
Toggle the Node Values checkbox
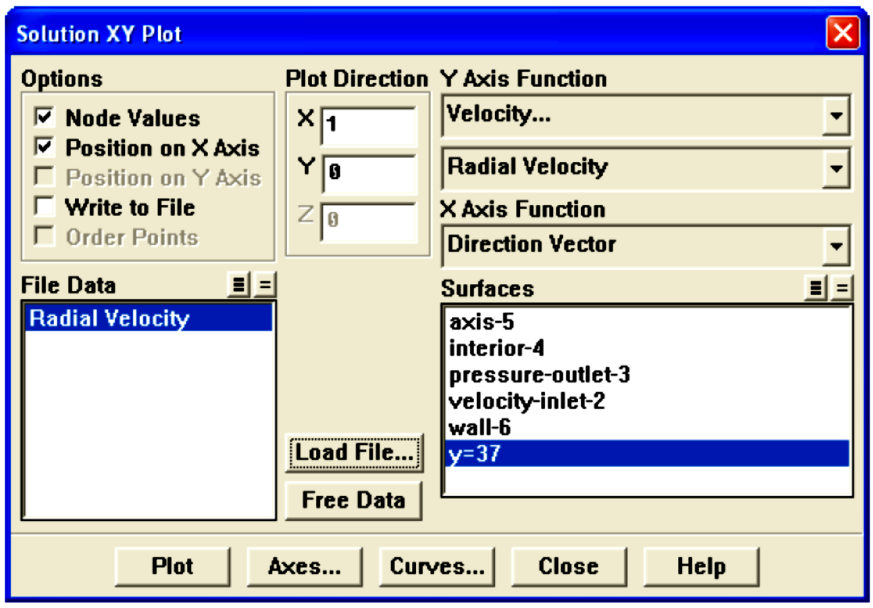point(45,118)
